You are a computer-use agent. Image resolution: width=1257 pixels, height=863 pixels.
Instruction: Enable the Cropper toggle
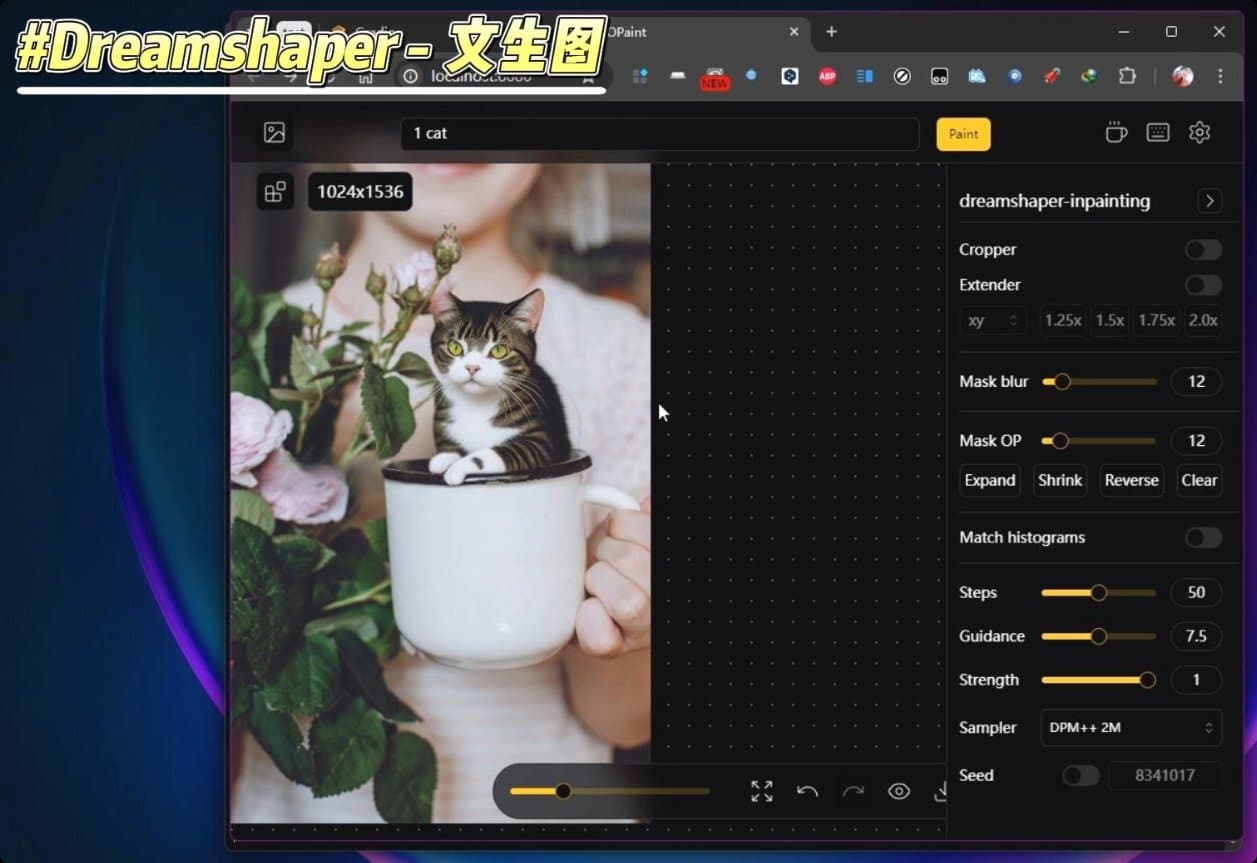(1203, 249)
